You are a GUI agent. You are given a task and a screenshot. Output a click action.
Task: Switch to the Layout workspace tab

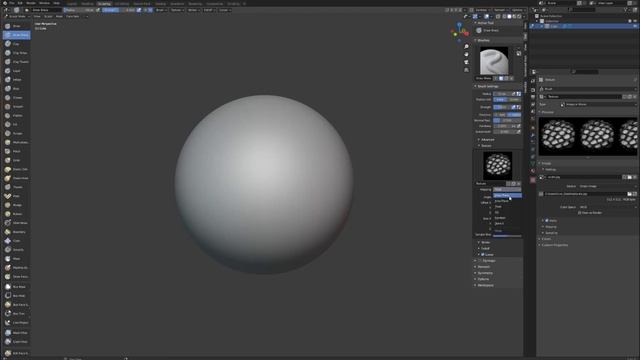pos(72,4)
